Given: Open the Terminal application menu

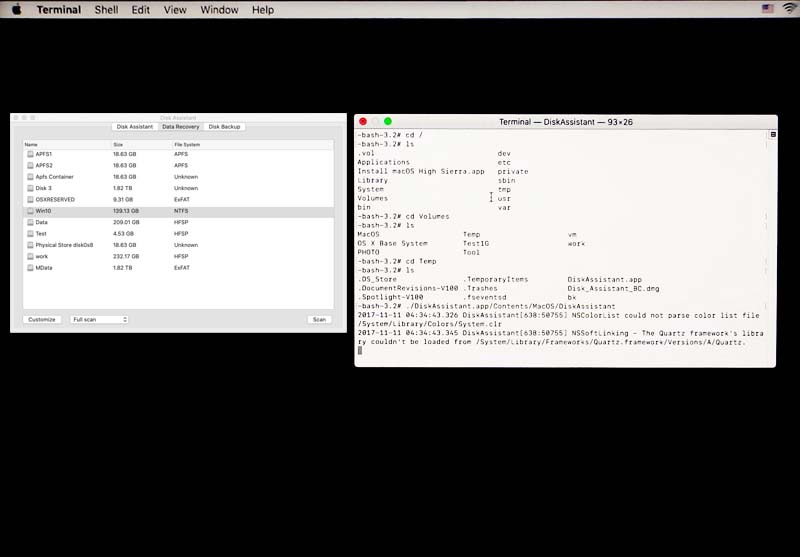Looking at the screenshot, I should (x=59, y=10).
